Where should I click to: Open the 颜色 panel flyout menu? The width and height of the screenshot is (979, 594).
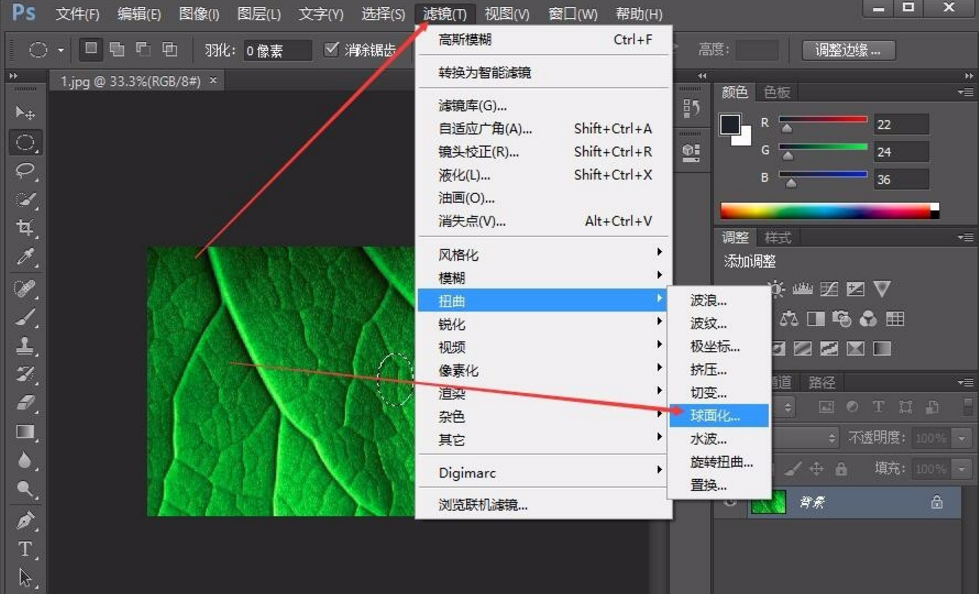(968, 92)
